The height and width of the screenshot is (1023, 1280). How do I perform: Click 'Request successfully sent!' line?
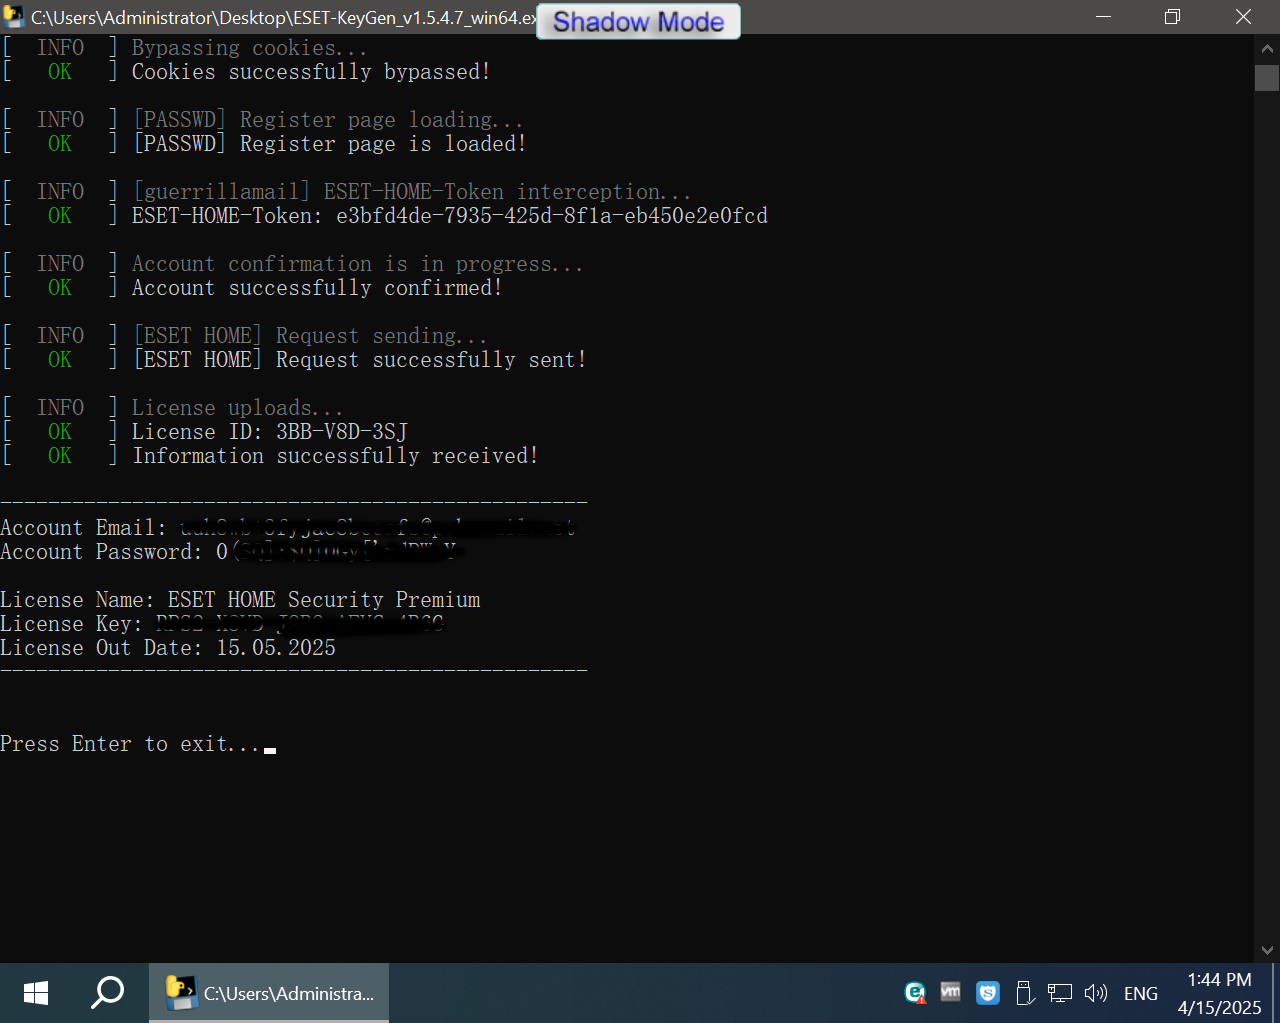[x=431, y=360]
